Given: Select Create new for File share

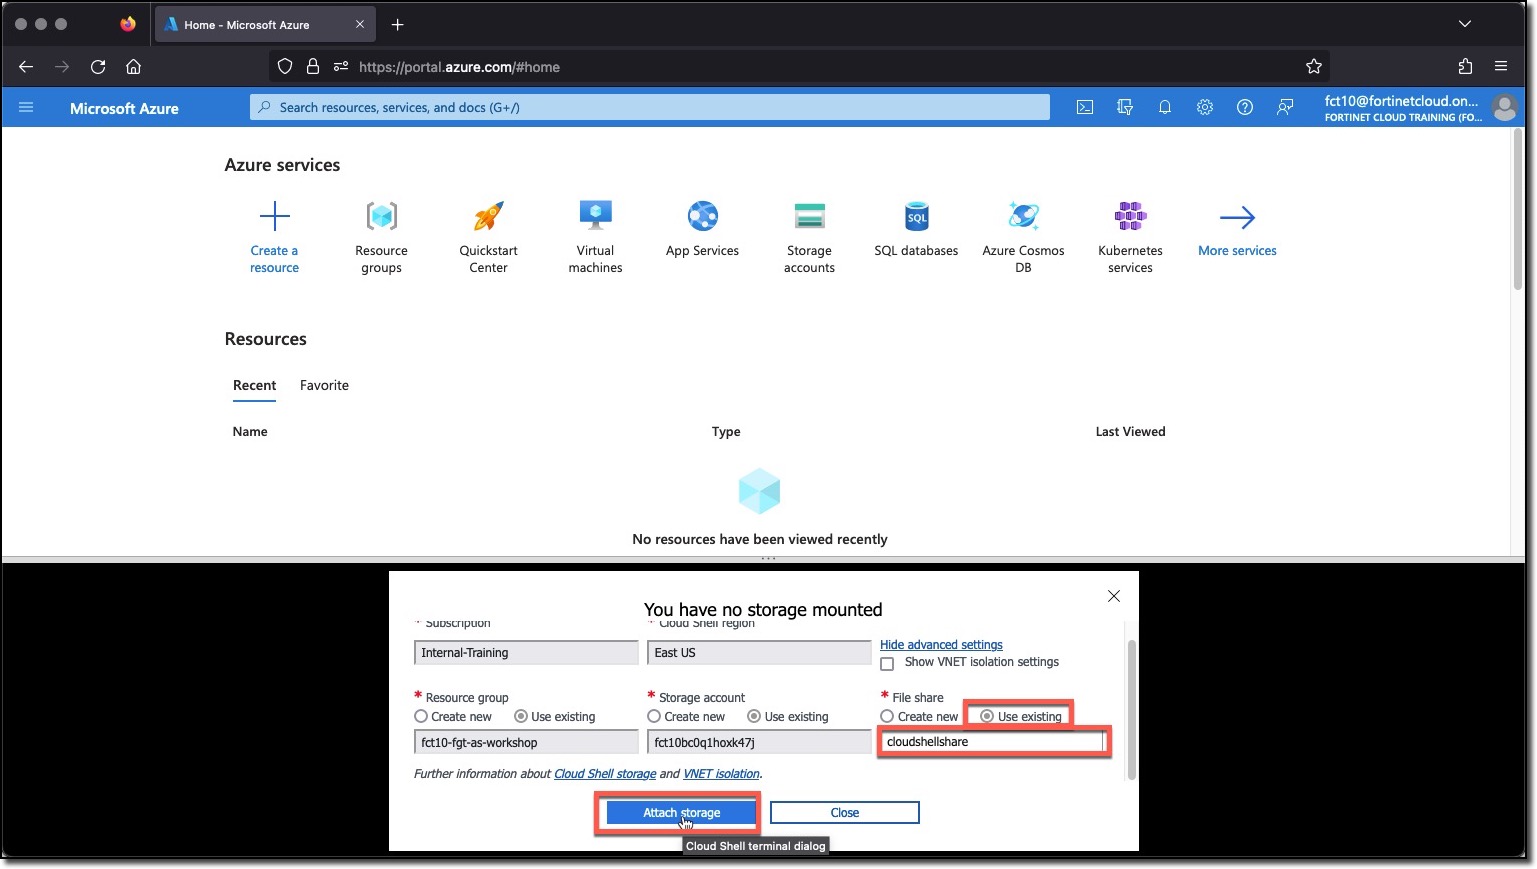Looking at the screenshot, I should tap(887, 716).
